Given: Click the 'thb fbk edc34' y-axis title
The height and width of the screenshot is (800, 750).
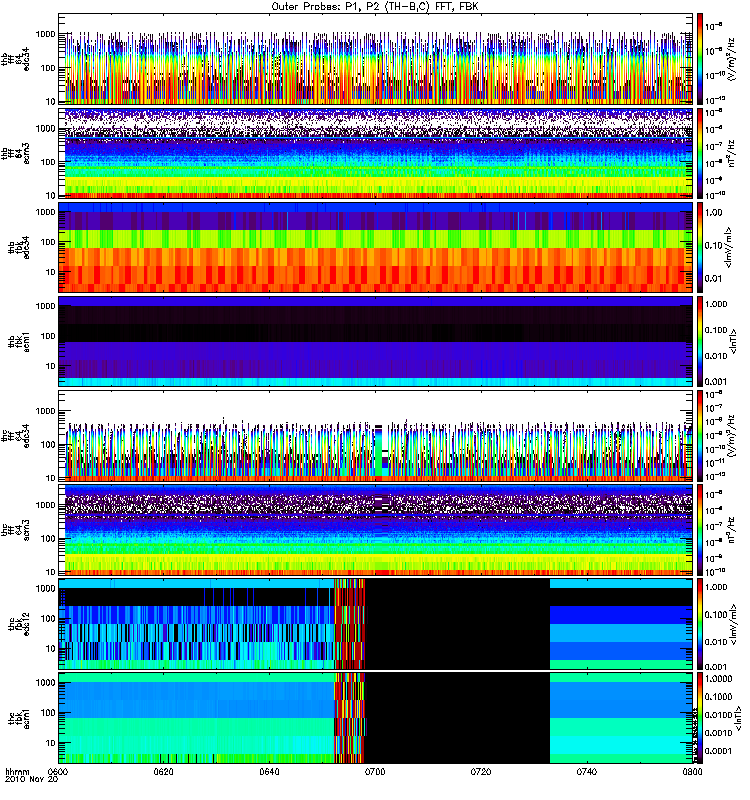Looking at the screenshot, I should [x=18, y=247].
